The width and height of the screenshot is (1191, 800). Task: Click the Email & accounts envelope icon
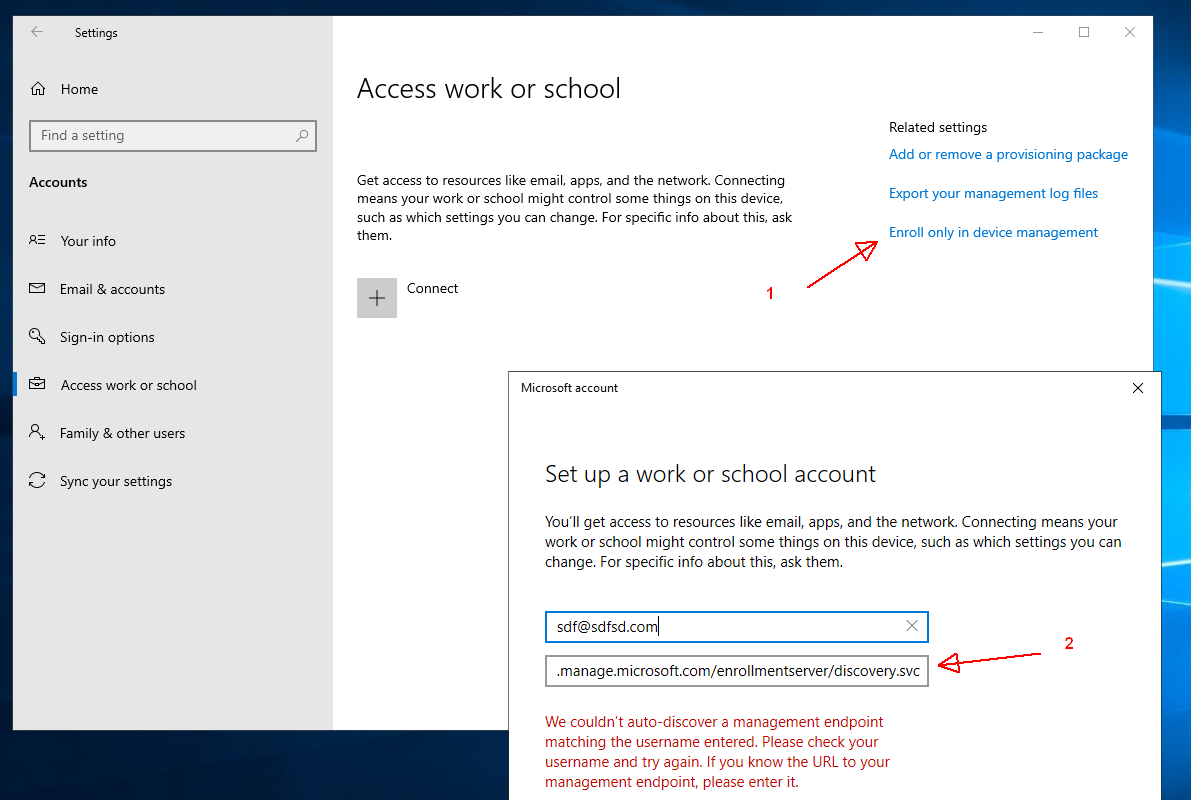(x=37, y=289)
